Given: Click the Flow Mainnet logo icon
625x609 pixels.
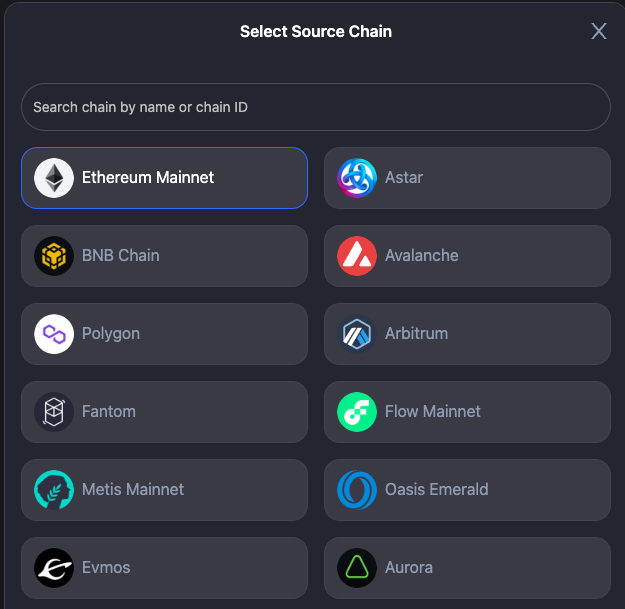Looking at the screenshot, I should [x=357, y=412].
